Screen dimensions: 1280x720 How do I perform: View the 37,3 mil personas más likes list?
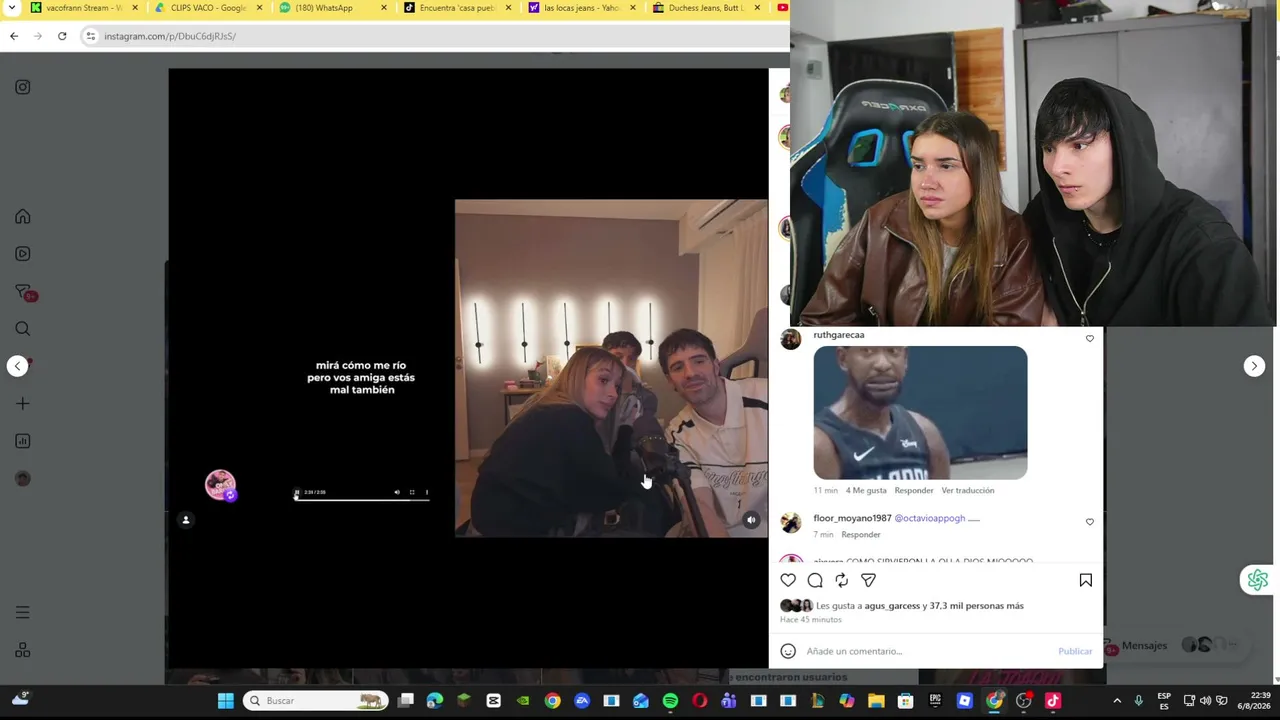pyautogui.click(x=977, y=606)
